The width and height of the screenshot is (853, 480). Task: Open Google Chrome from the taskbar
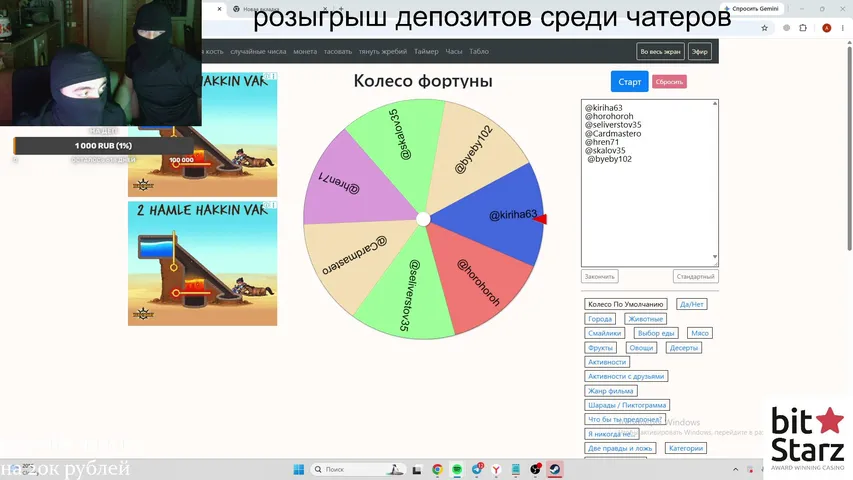pos(437,469)
